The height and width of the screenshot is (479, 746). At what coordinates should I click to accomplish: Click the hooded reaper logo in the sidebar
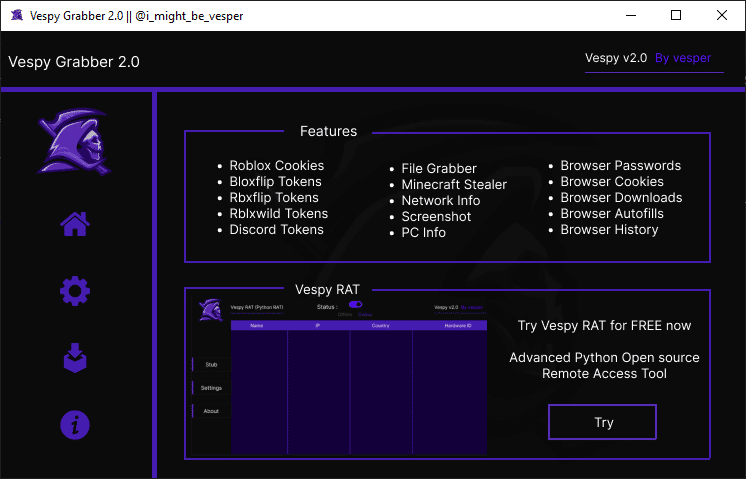pyautogui.click(x=74, y=142)
